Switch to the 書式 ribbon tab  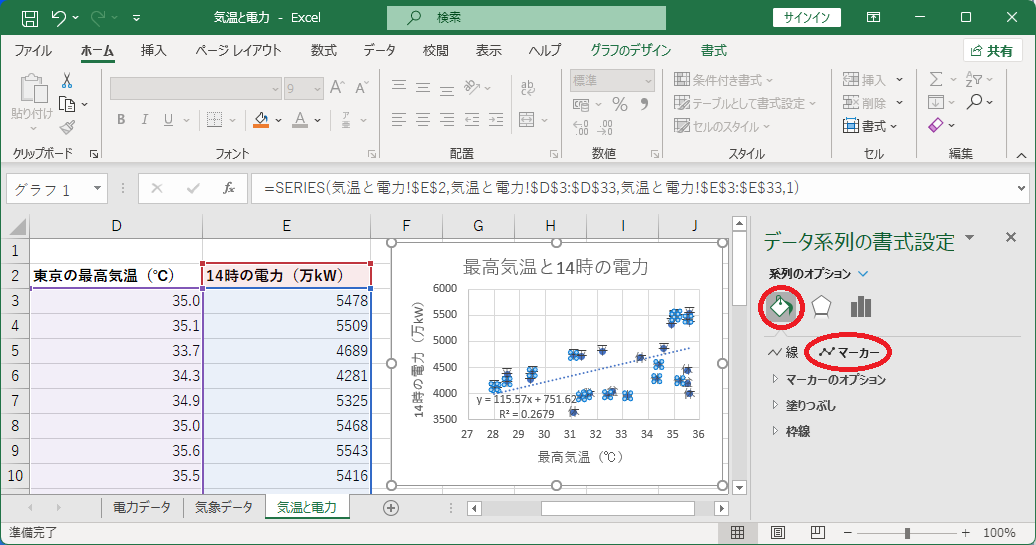[714, 51]
